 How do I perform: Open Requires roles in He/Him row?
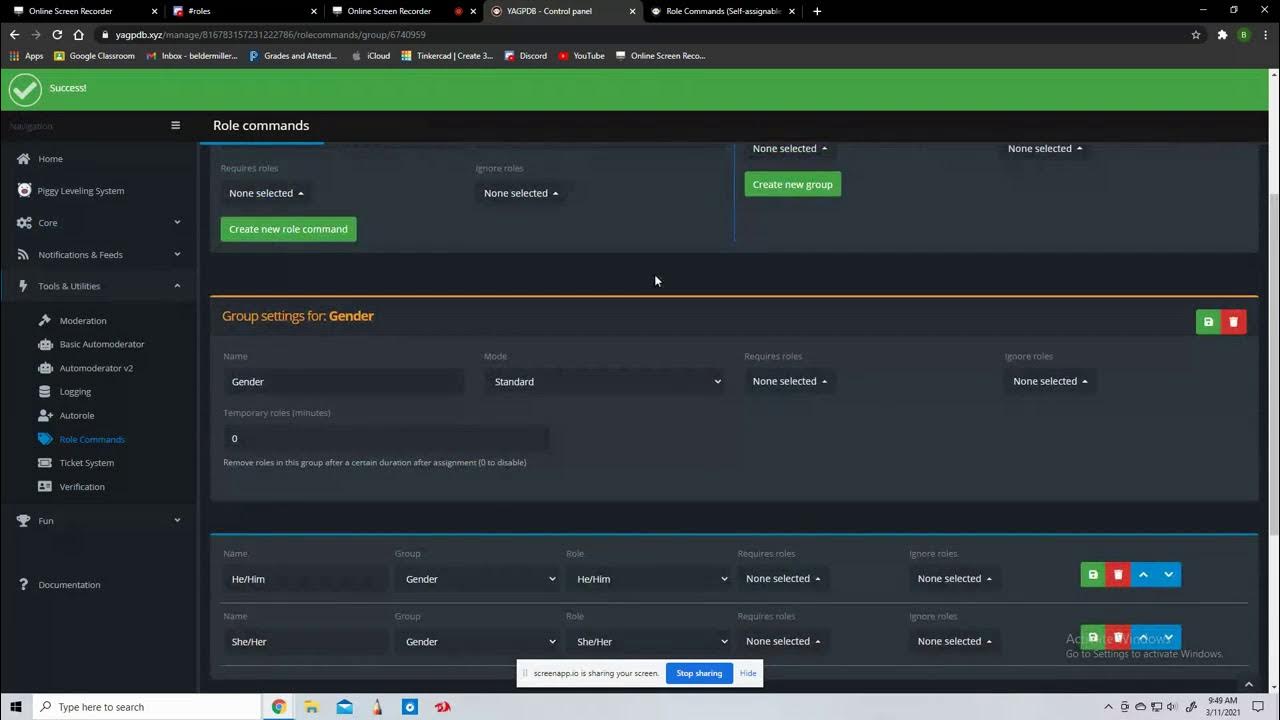point(783,579)
